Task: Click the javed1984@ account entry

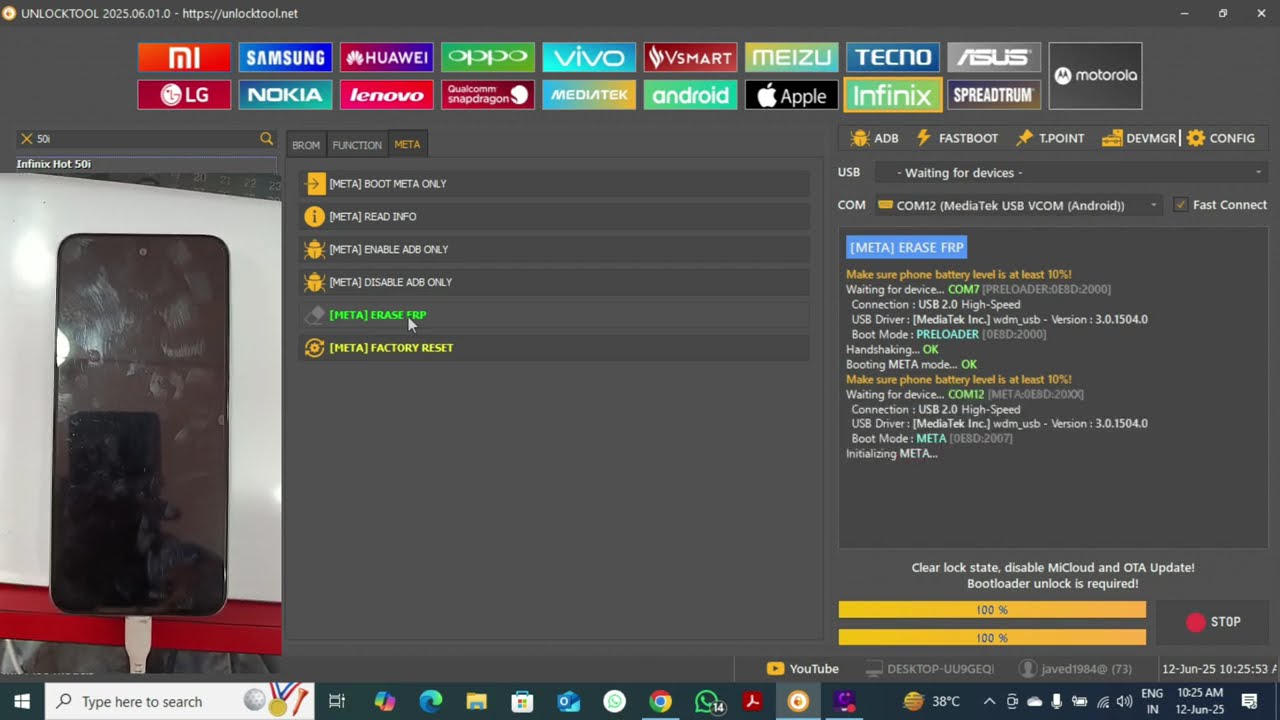Action: coord(1075,669)
